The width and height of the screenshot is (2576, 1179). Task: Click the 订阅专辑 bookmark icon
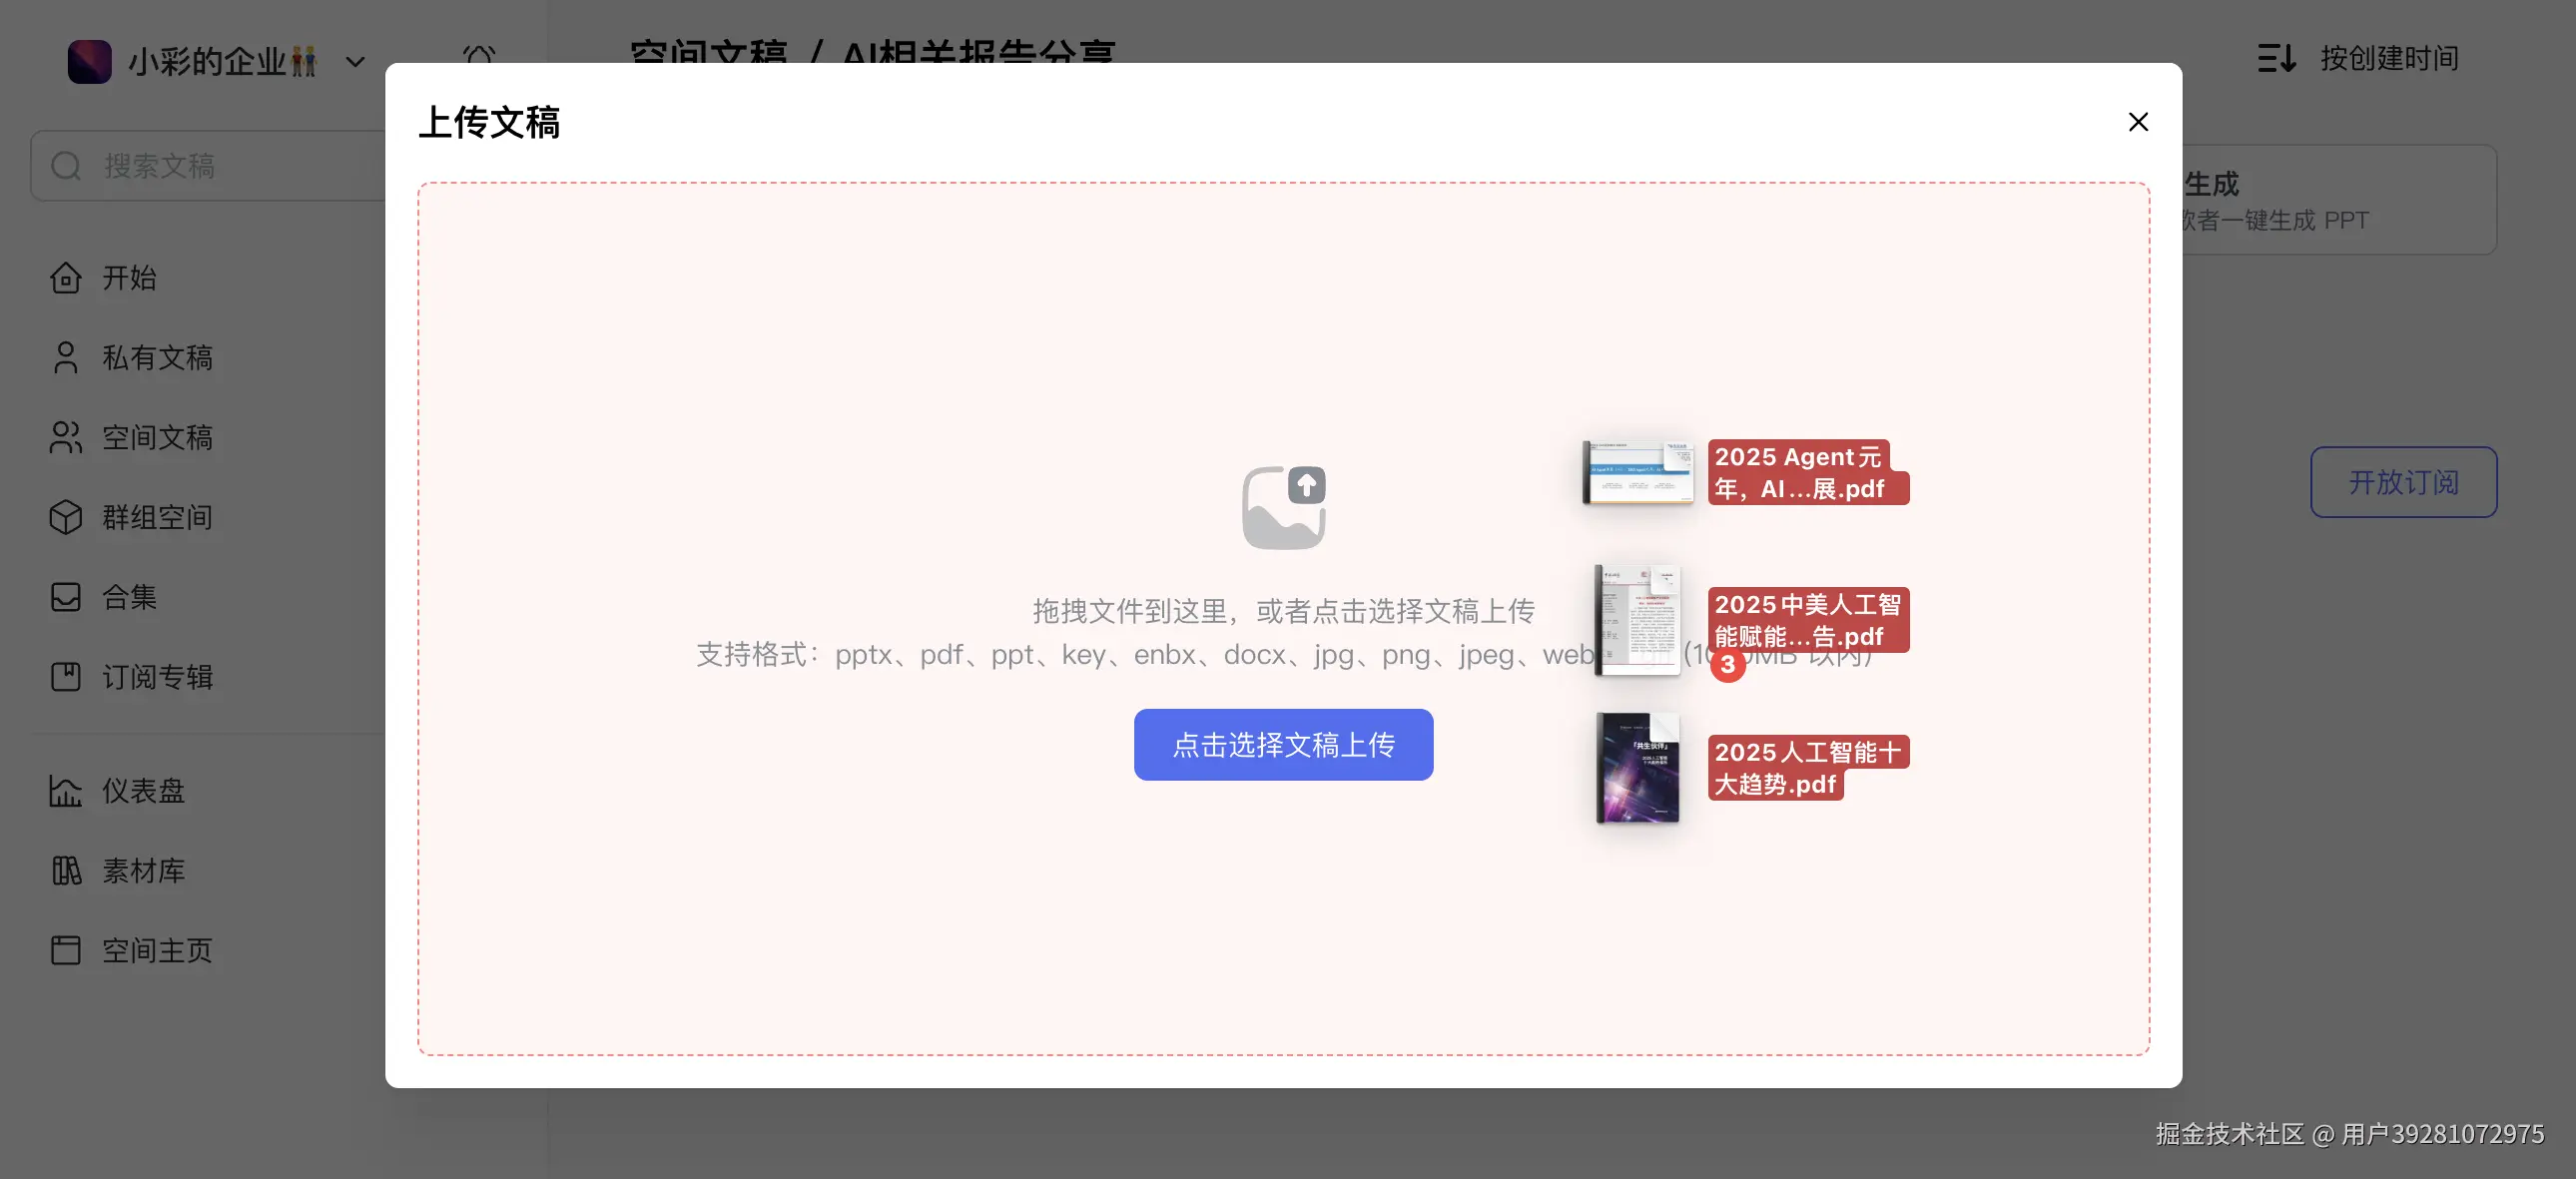pos(66,677)
